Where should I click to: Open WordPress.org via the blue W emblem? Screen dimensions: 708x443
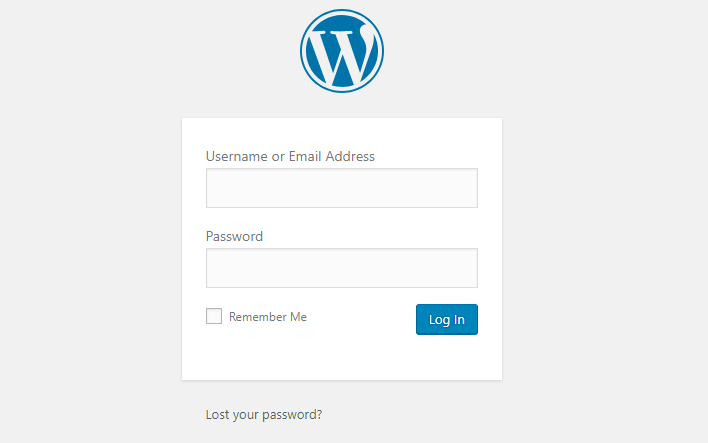point(342,51)
